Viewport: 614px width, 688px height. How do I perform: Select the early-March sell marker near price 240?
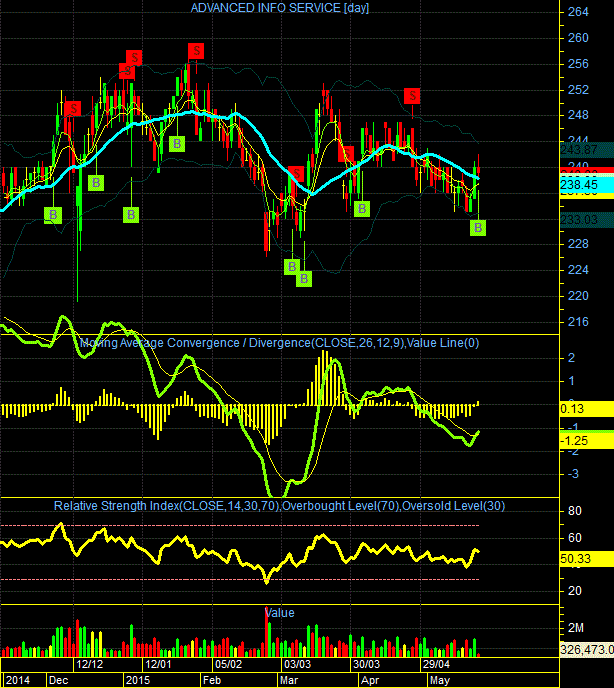pos(297,174)
